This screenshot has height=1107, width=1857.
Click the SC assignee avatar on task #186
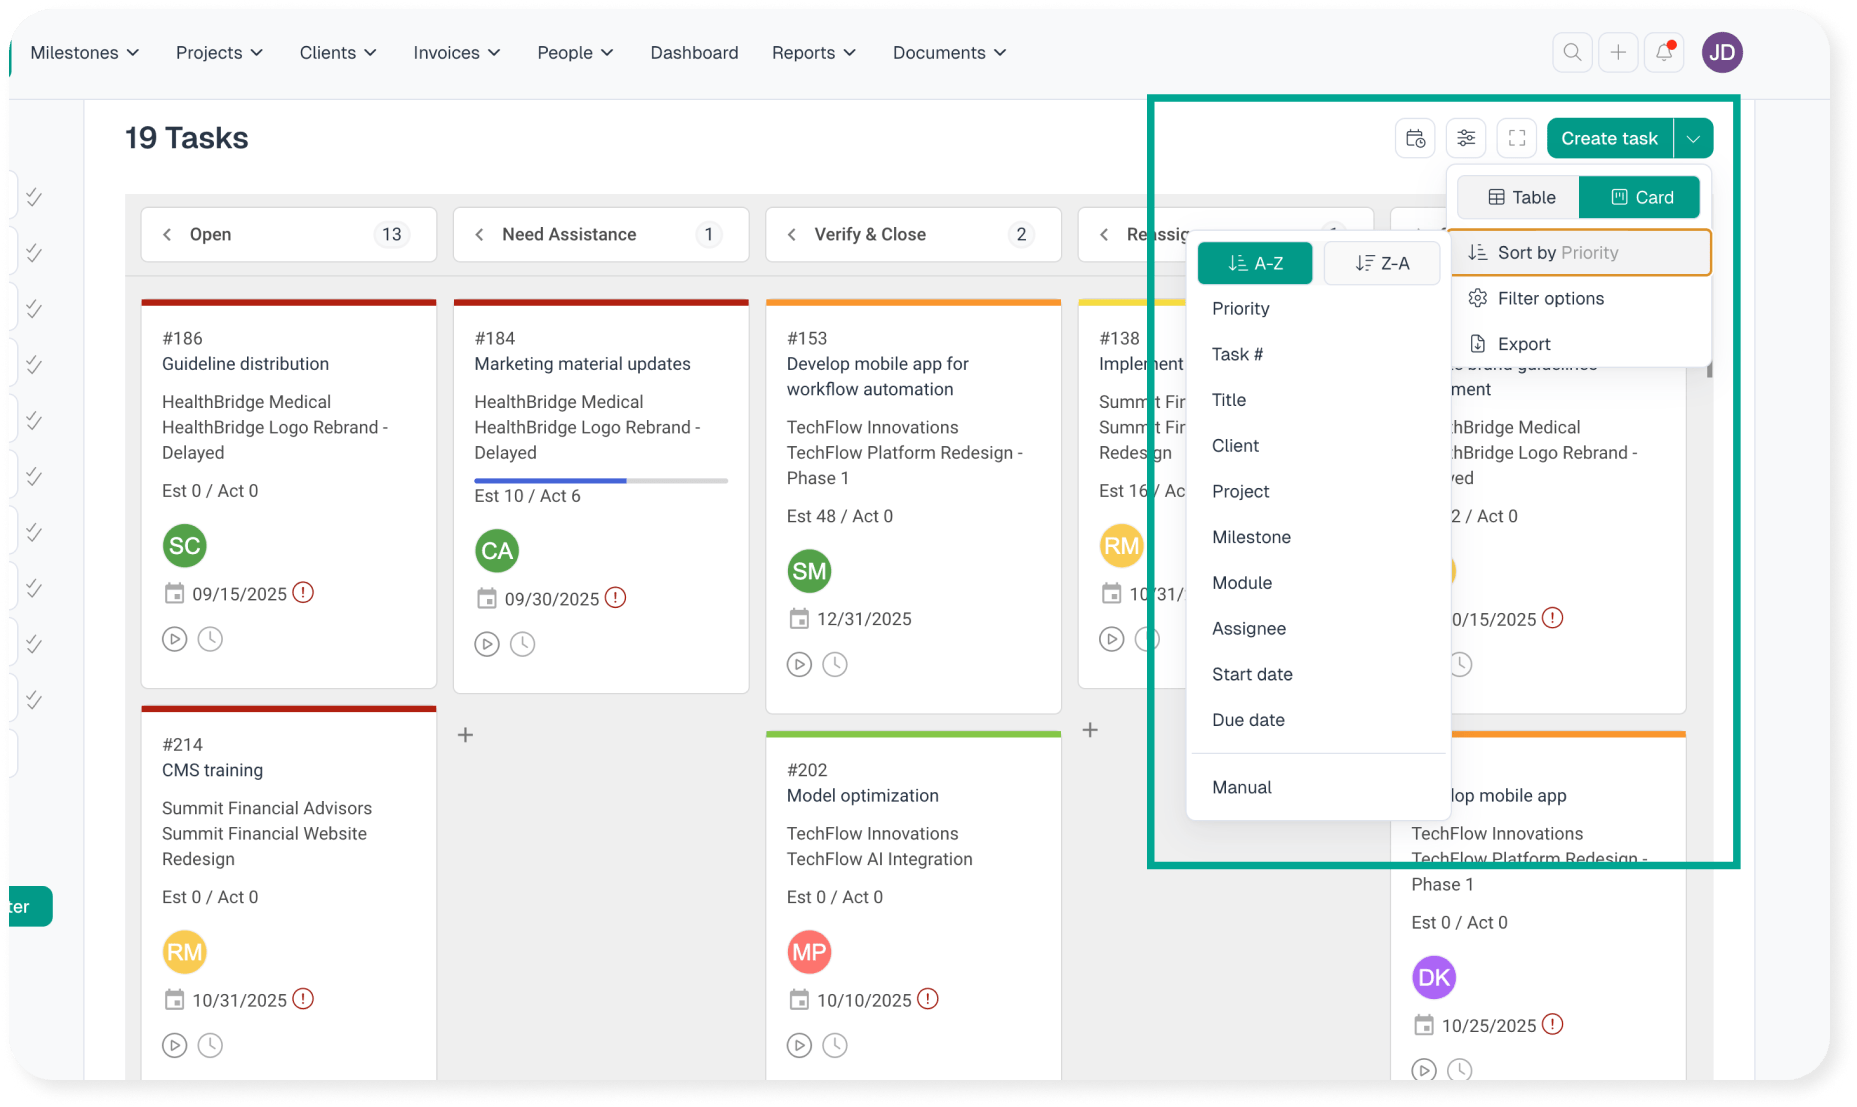(184, 546)
